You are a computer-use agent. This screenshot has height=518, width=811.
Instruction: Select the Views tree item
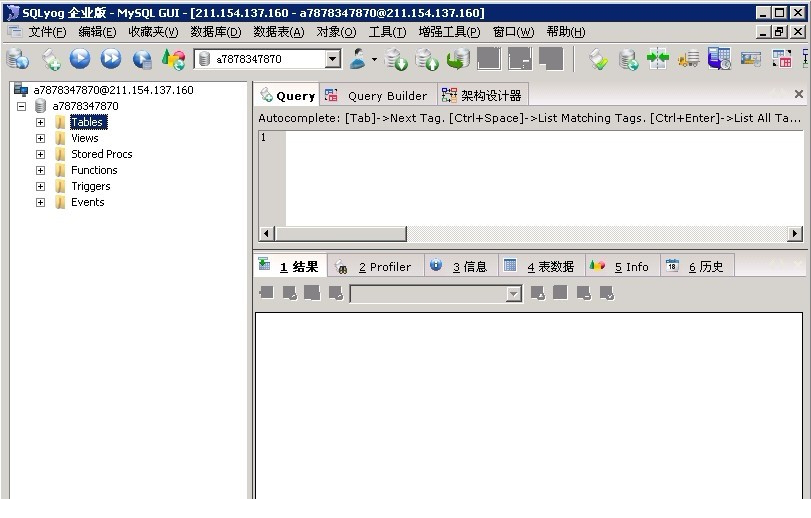[x=85, y=139]
